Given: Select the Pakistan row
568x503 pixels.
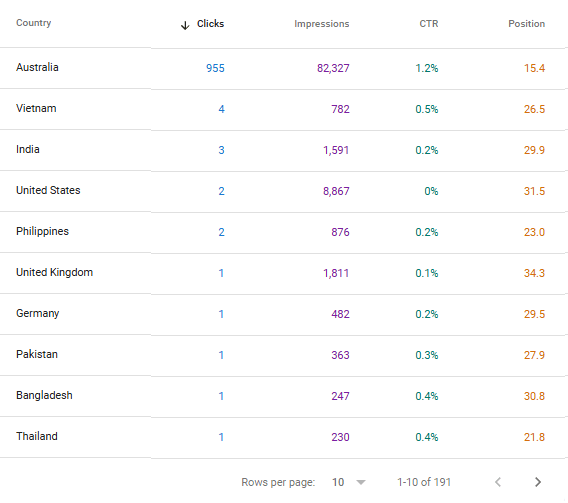Looking at the screenshot, I should pos(284,355).
